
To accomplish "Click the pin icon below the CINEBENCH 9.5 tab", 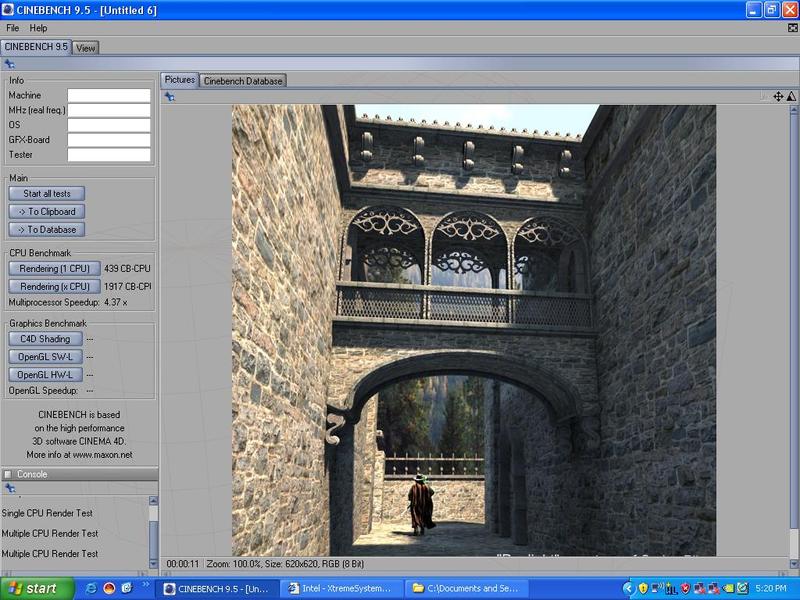I will (x=9, y=64).
